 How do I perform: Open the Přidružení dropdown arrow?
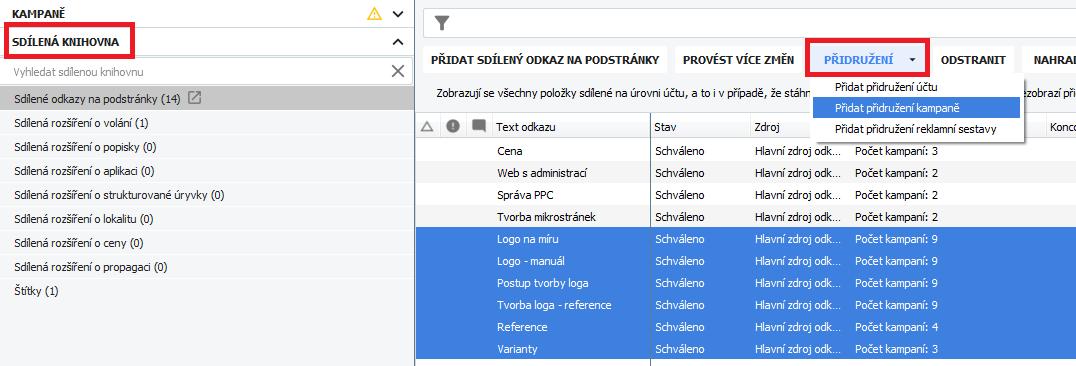coord(912,60)
